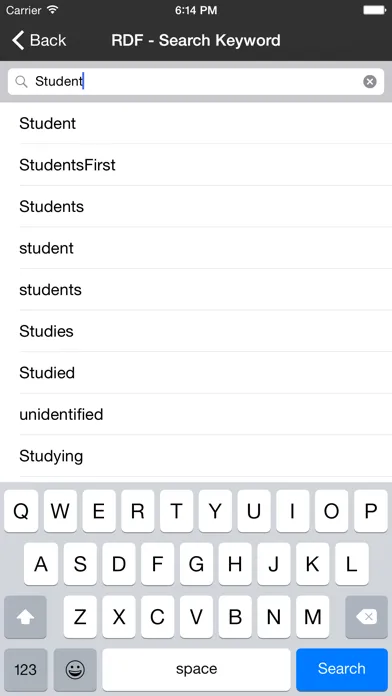Tap the Wi-Fi icon in status bar
Viewport: 392px width, 696px height.
point(53,10)
